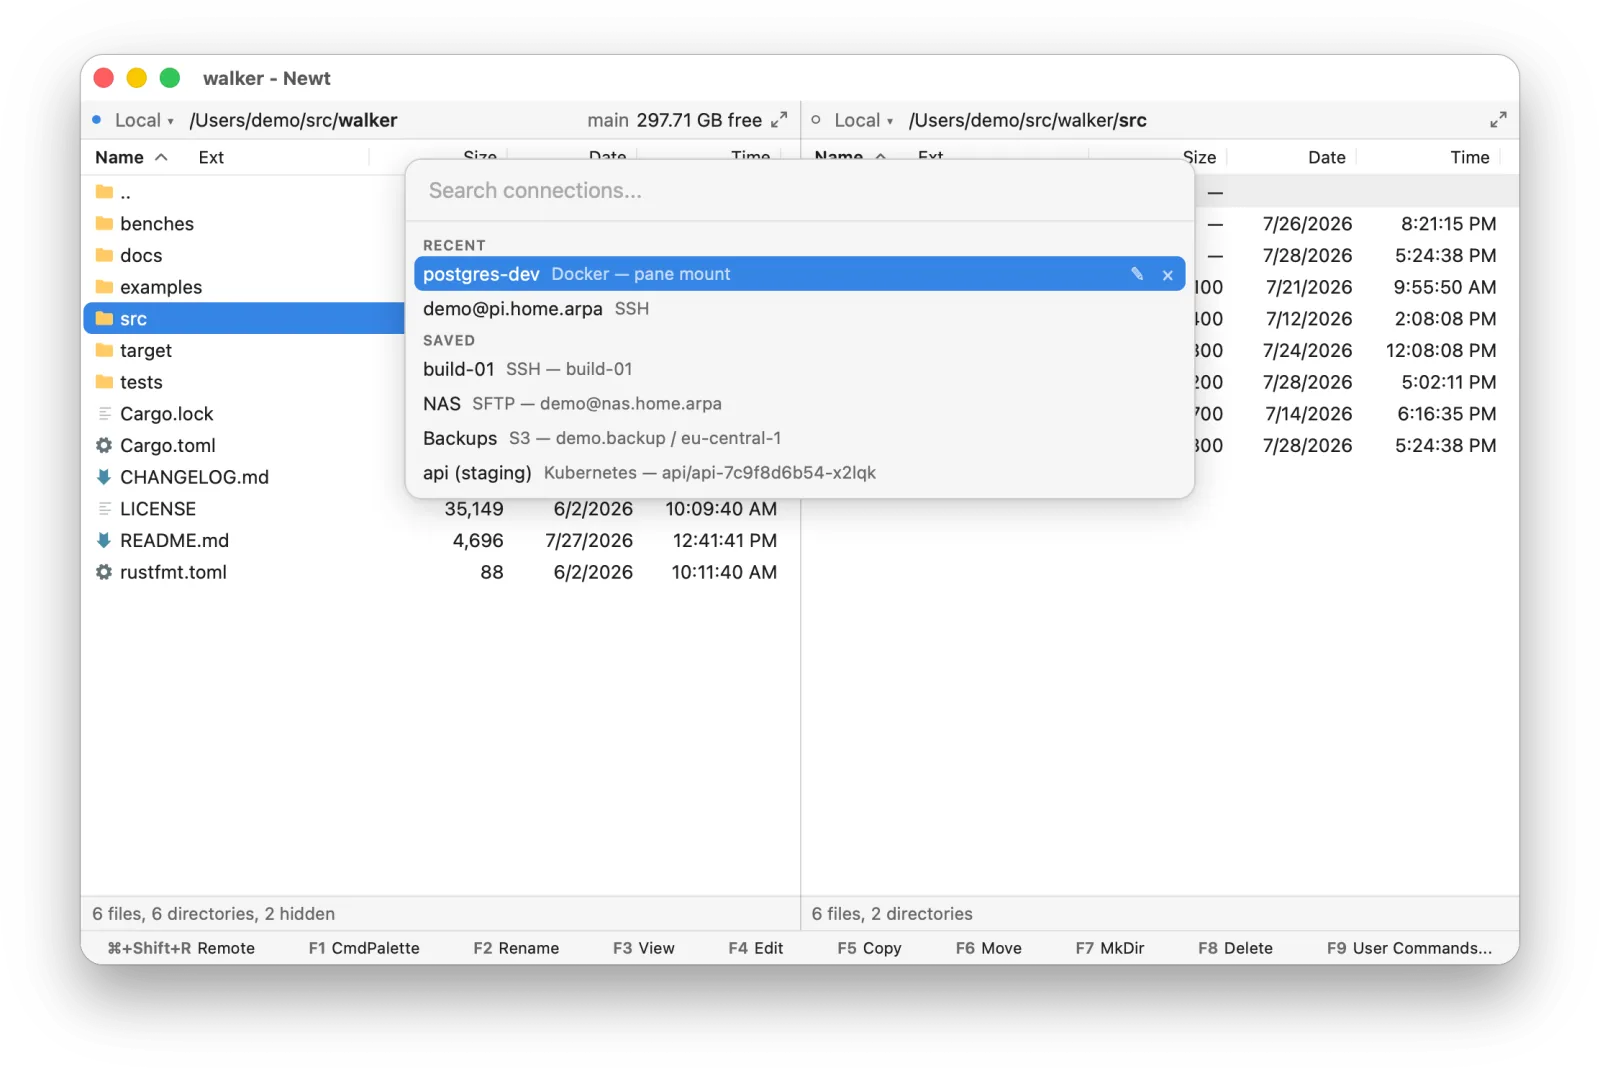Click the rustfmt.toml gear icon
1600x1071 pixels.
tap(104, 572)
